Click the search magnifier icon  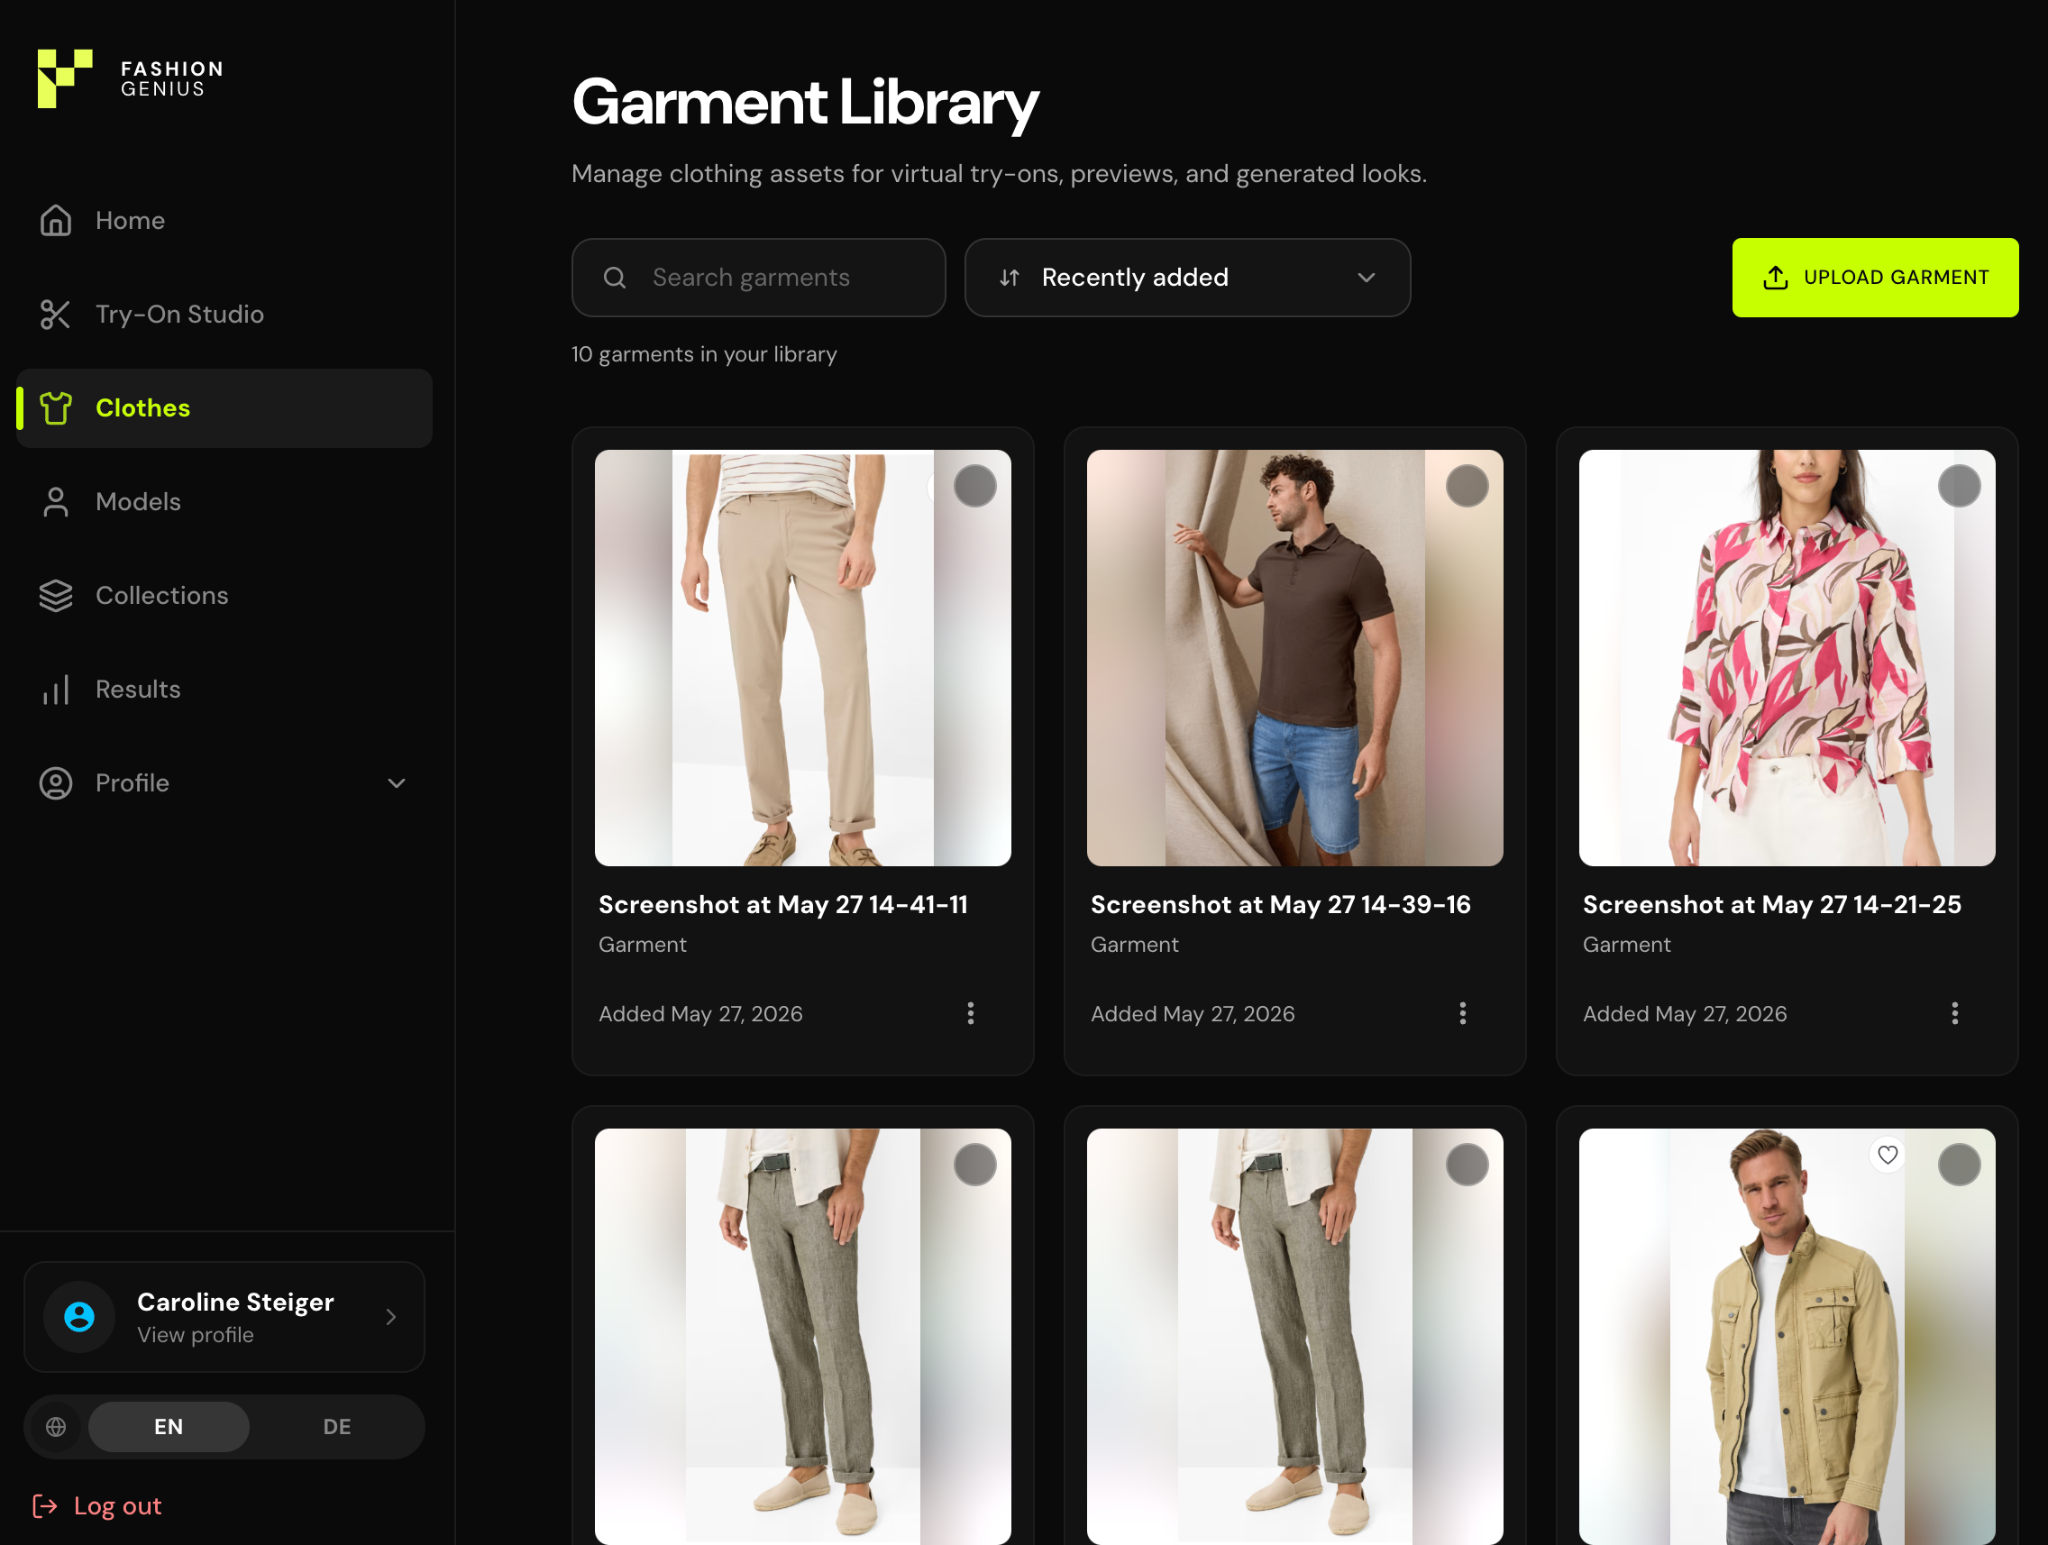(x=615, y=278)
